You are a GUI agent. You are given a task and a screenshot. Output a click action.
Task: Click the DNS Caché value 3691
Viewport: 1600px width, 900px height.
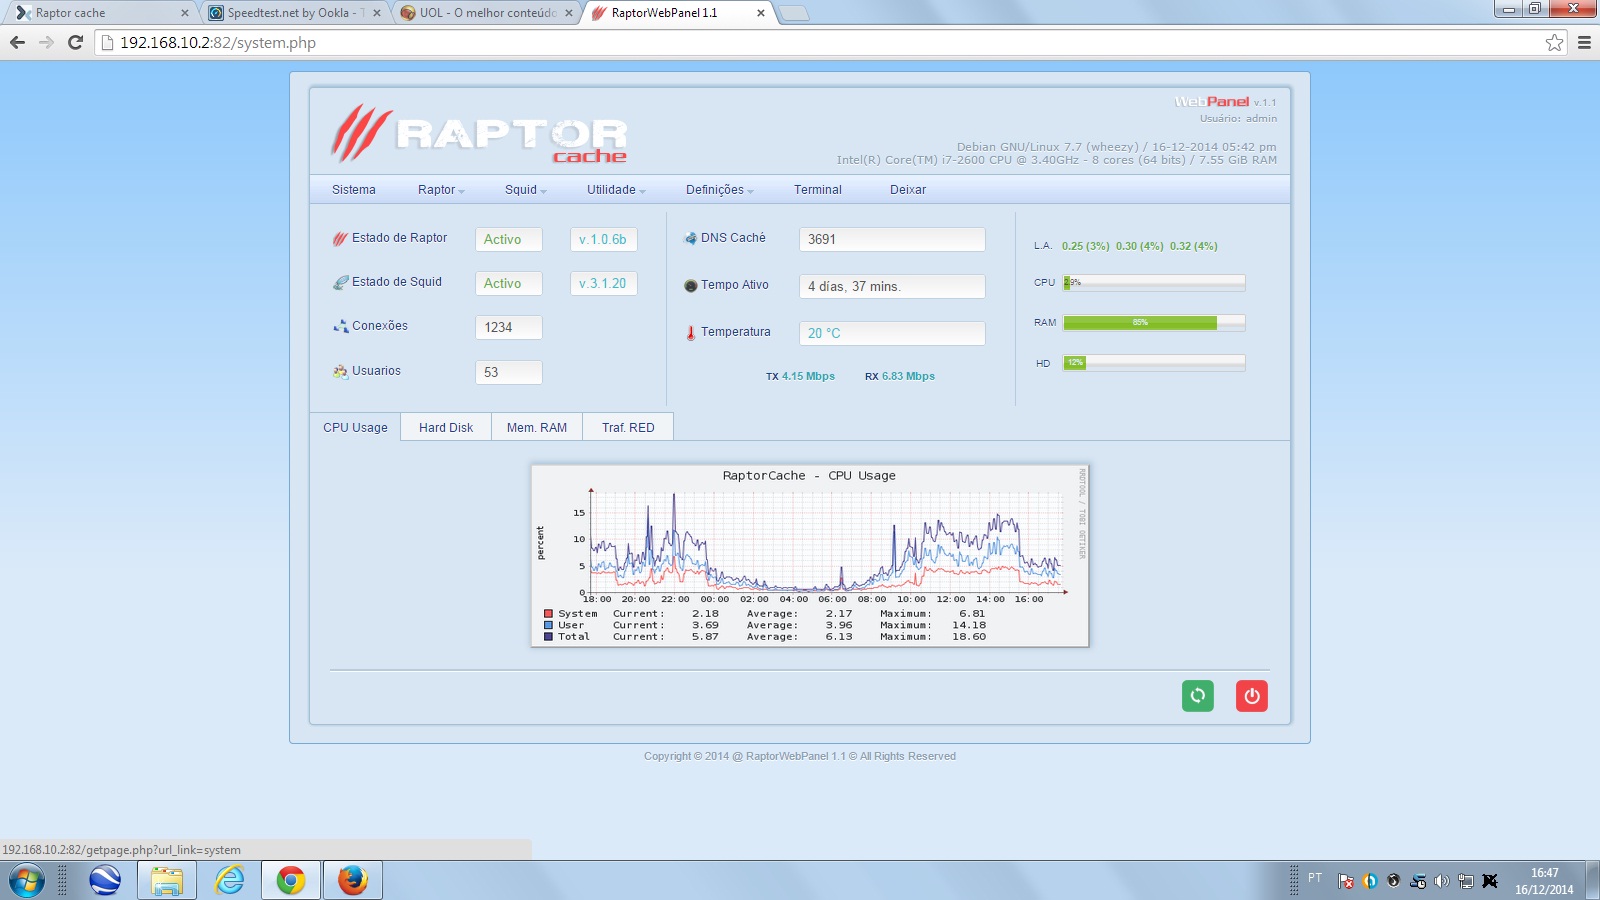click(x=892, y=239)
